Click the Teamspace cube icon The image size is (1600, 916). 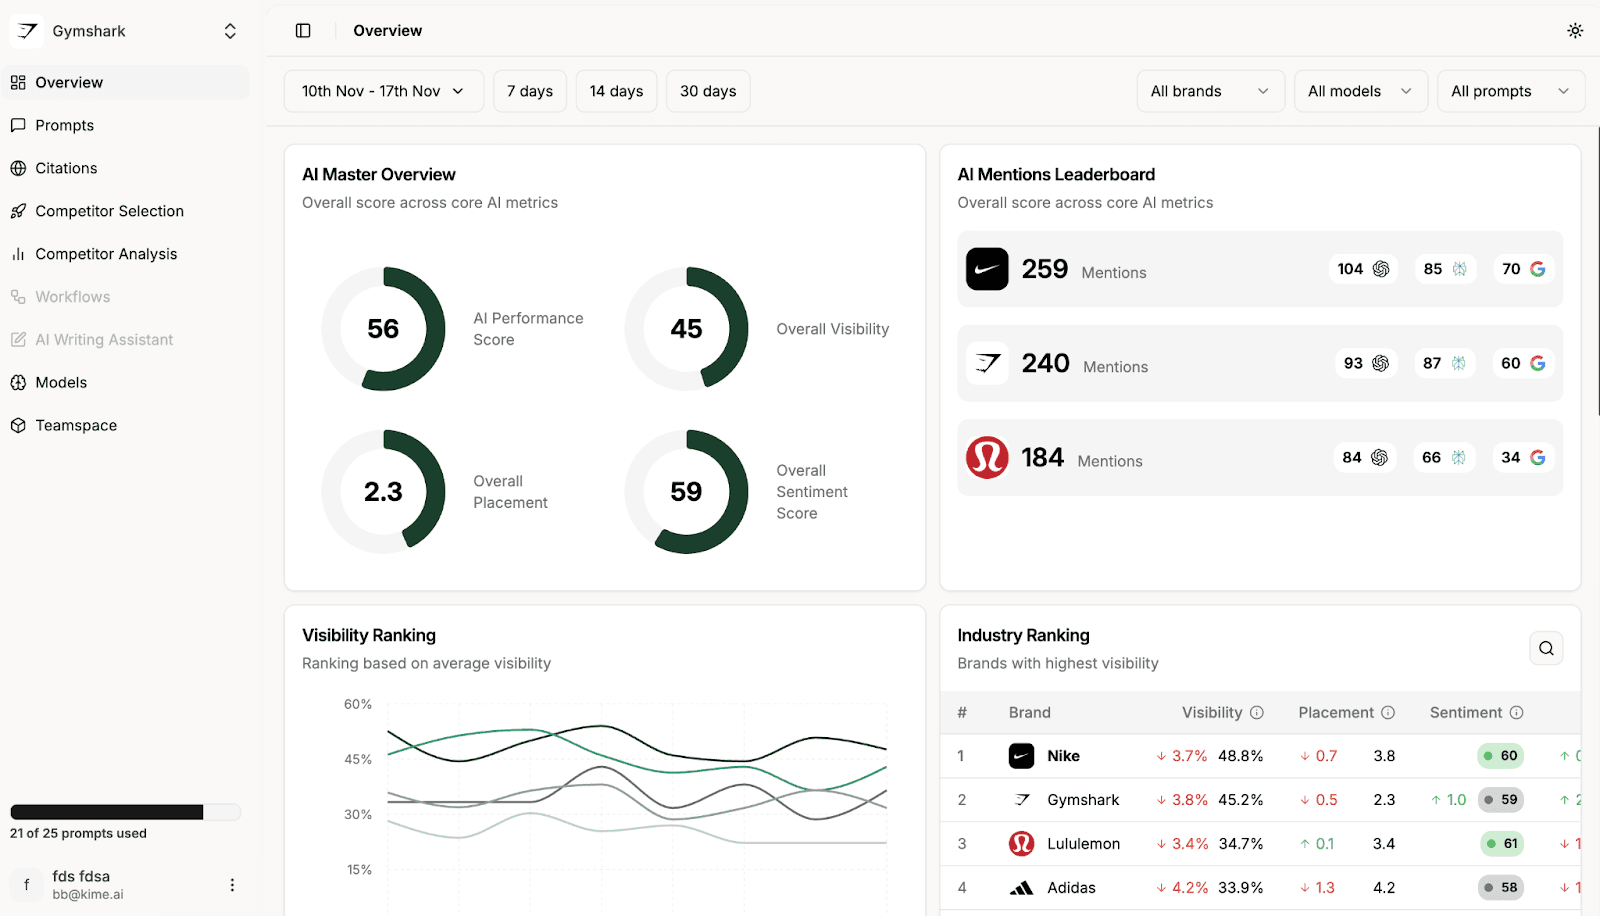(x=18, y=425)
